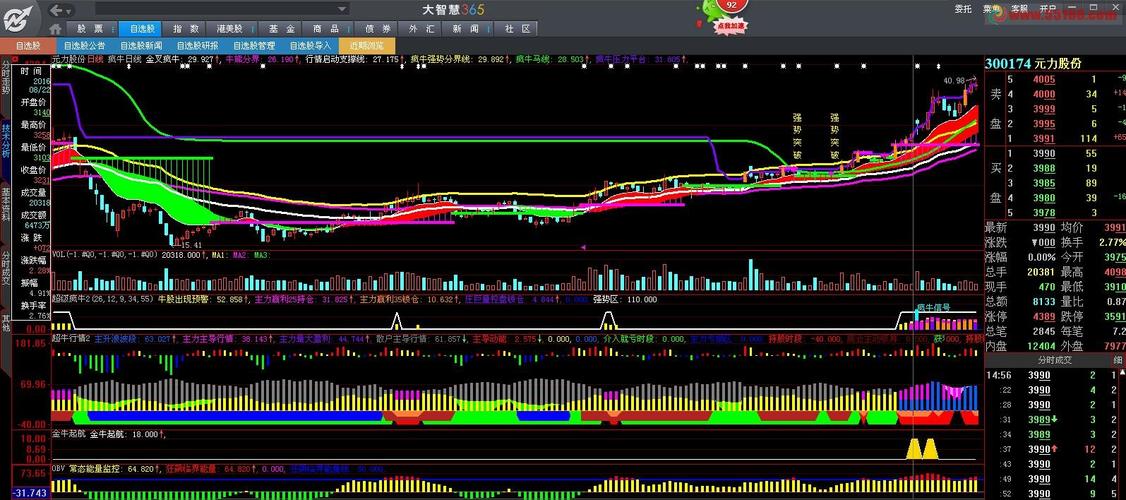Viewport: 1126px width, 500px height.
Task: Click the VOL indicator label
Action: pos(59,254)
